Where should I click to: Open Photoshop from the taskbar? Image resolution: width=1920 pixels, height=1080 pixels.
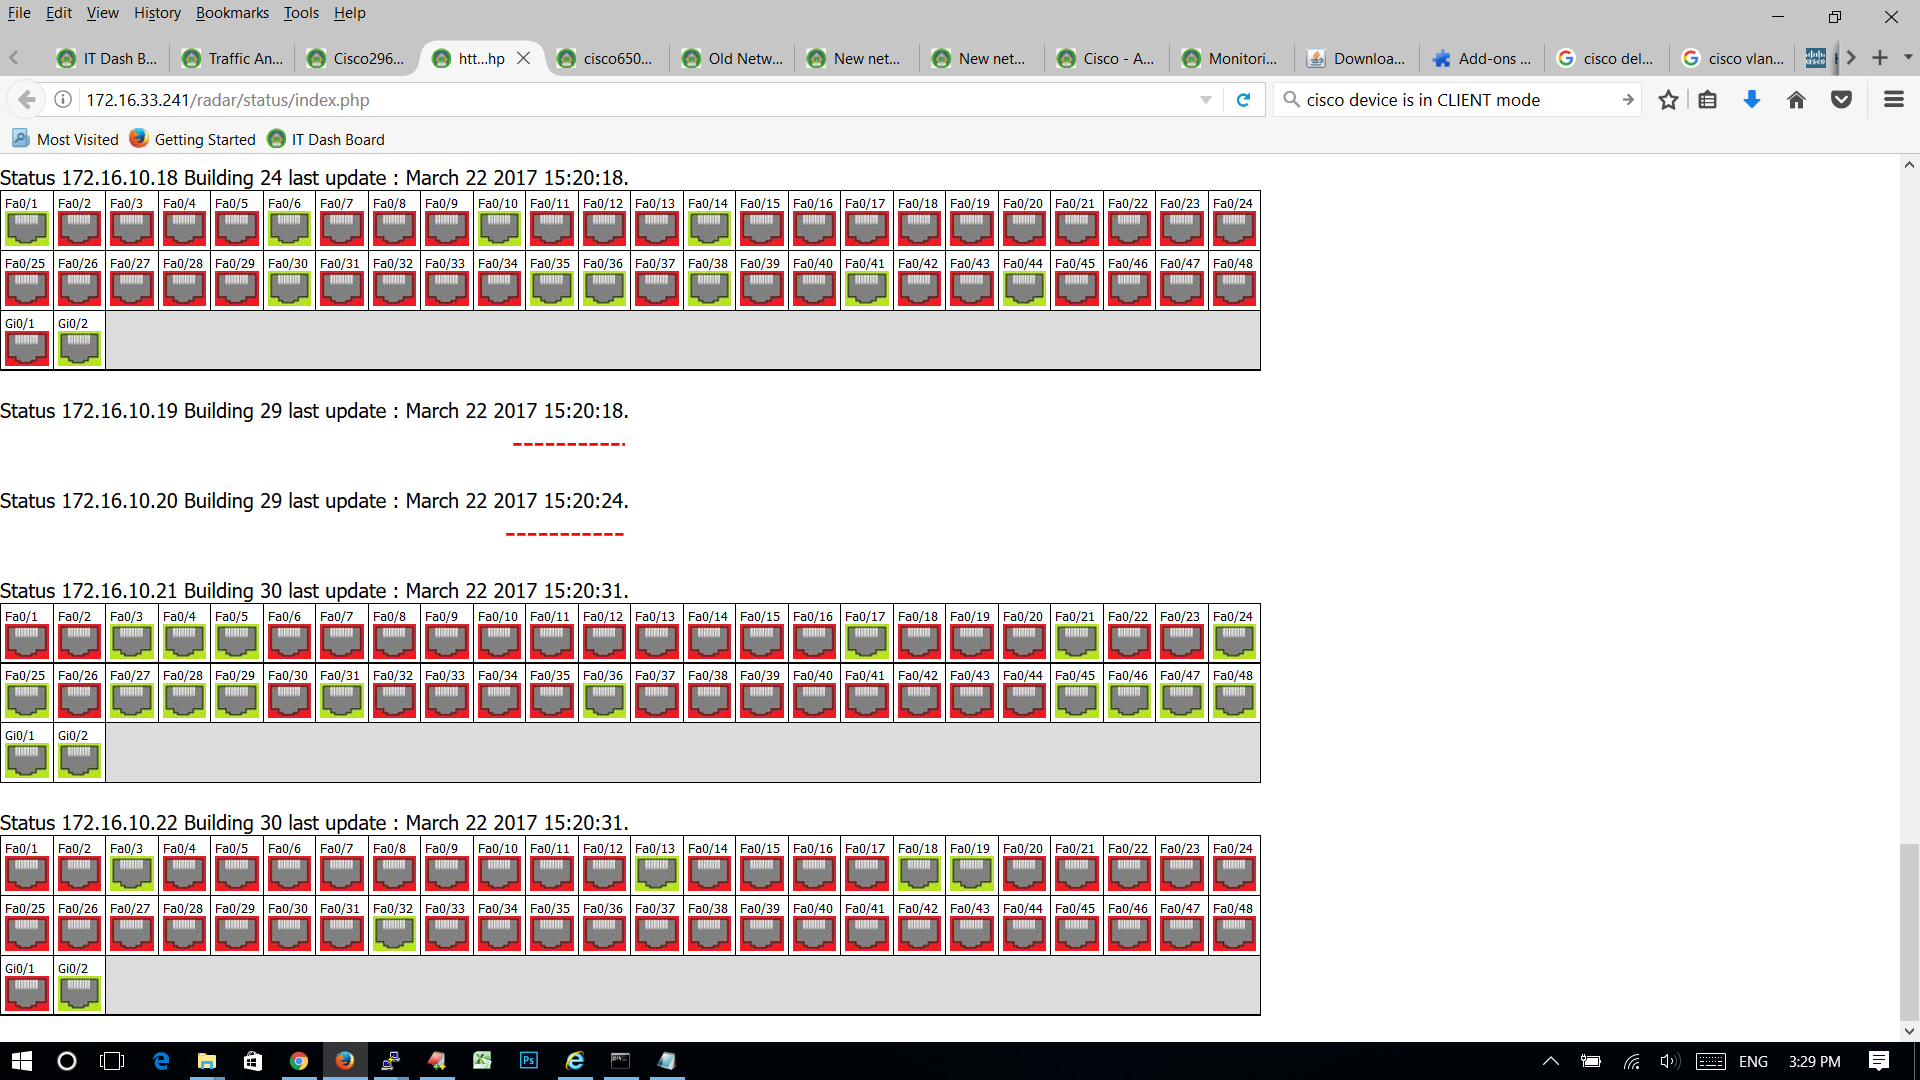(x=528, y=1061)
